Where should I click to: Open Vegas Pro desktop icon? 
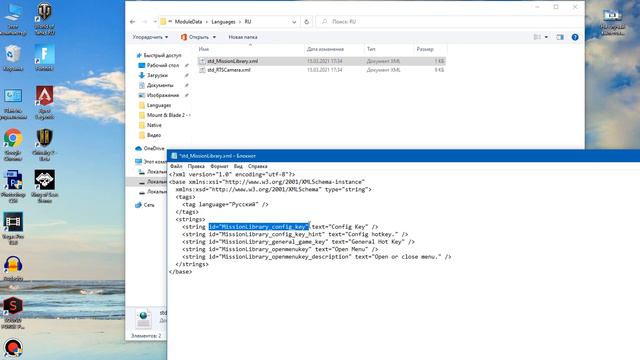(x=13, y=229)
